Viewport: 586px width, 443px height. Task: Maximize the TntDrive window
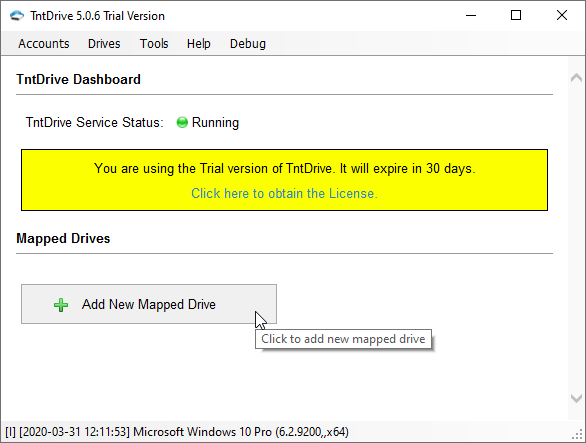(x=516, y=16)
